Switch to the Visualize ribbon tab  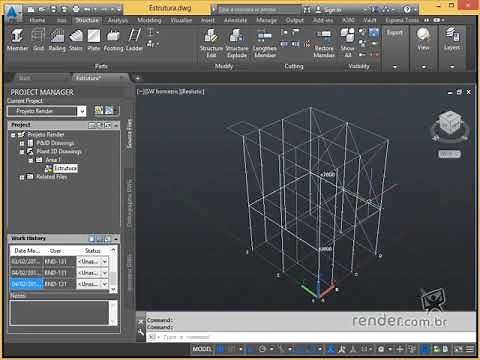(x=181, y=20)
